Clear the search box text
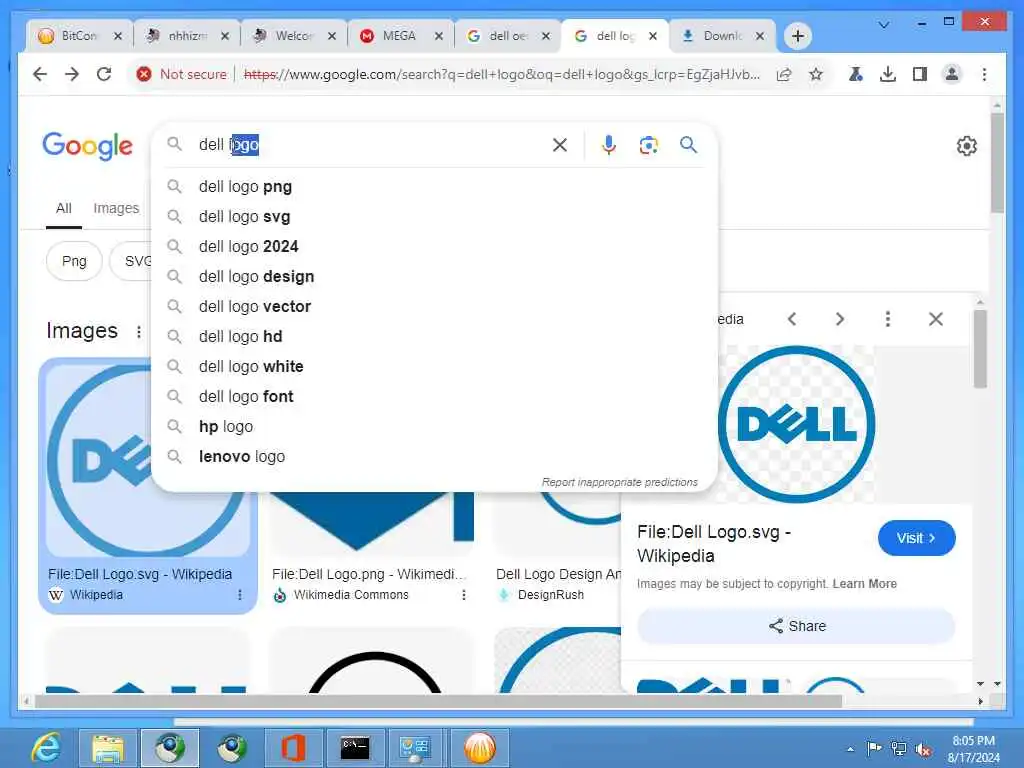Screen dimensions: 1024x768 pos(560,145)
